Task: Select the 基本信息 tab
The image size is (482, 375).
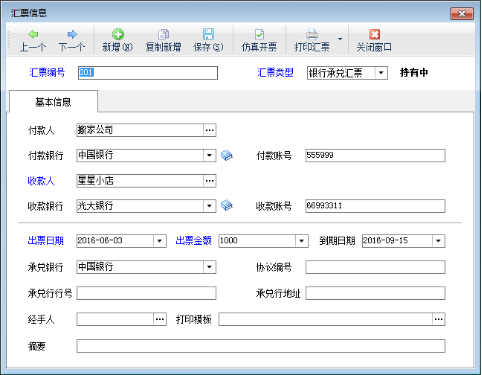Action: [53, 102]
